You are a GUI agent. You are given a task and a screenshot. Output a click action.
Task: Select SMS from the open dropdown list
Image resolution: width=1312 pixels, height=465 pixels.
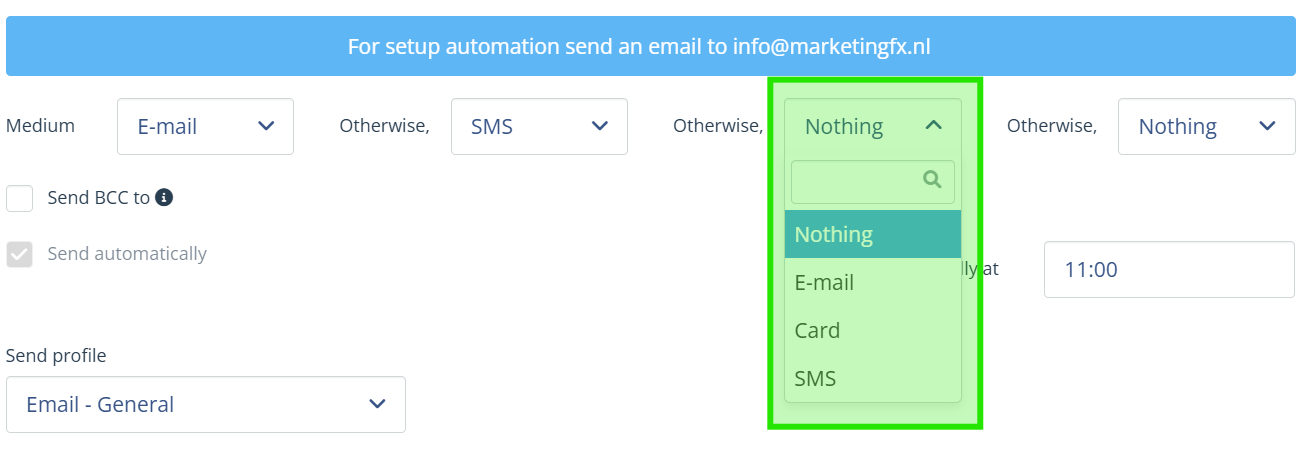(x=873, y=378)
